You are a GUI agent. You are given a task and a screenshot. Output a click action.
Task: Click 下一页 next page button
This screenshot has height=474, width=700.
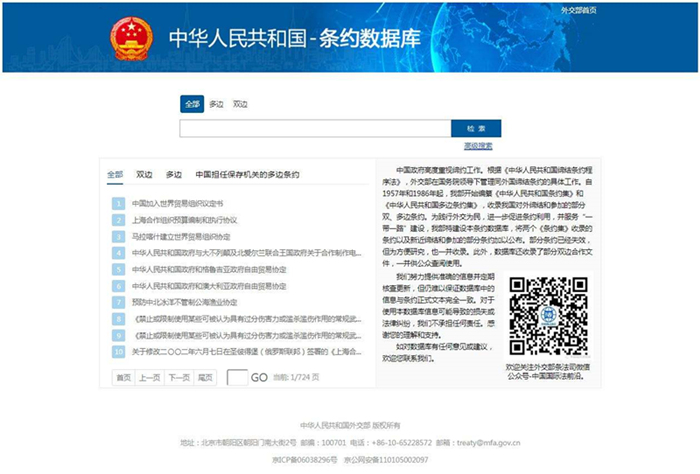tap(179, 378)
